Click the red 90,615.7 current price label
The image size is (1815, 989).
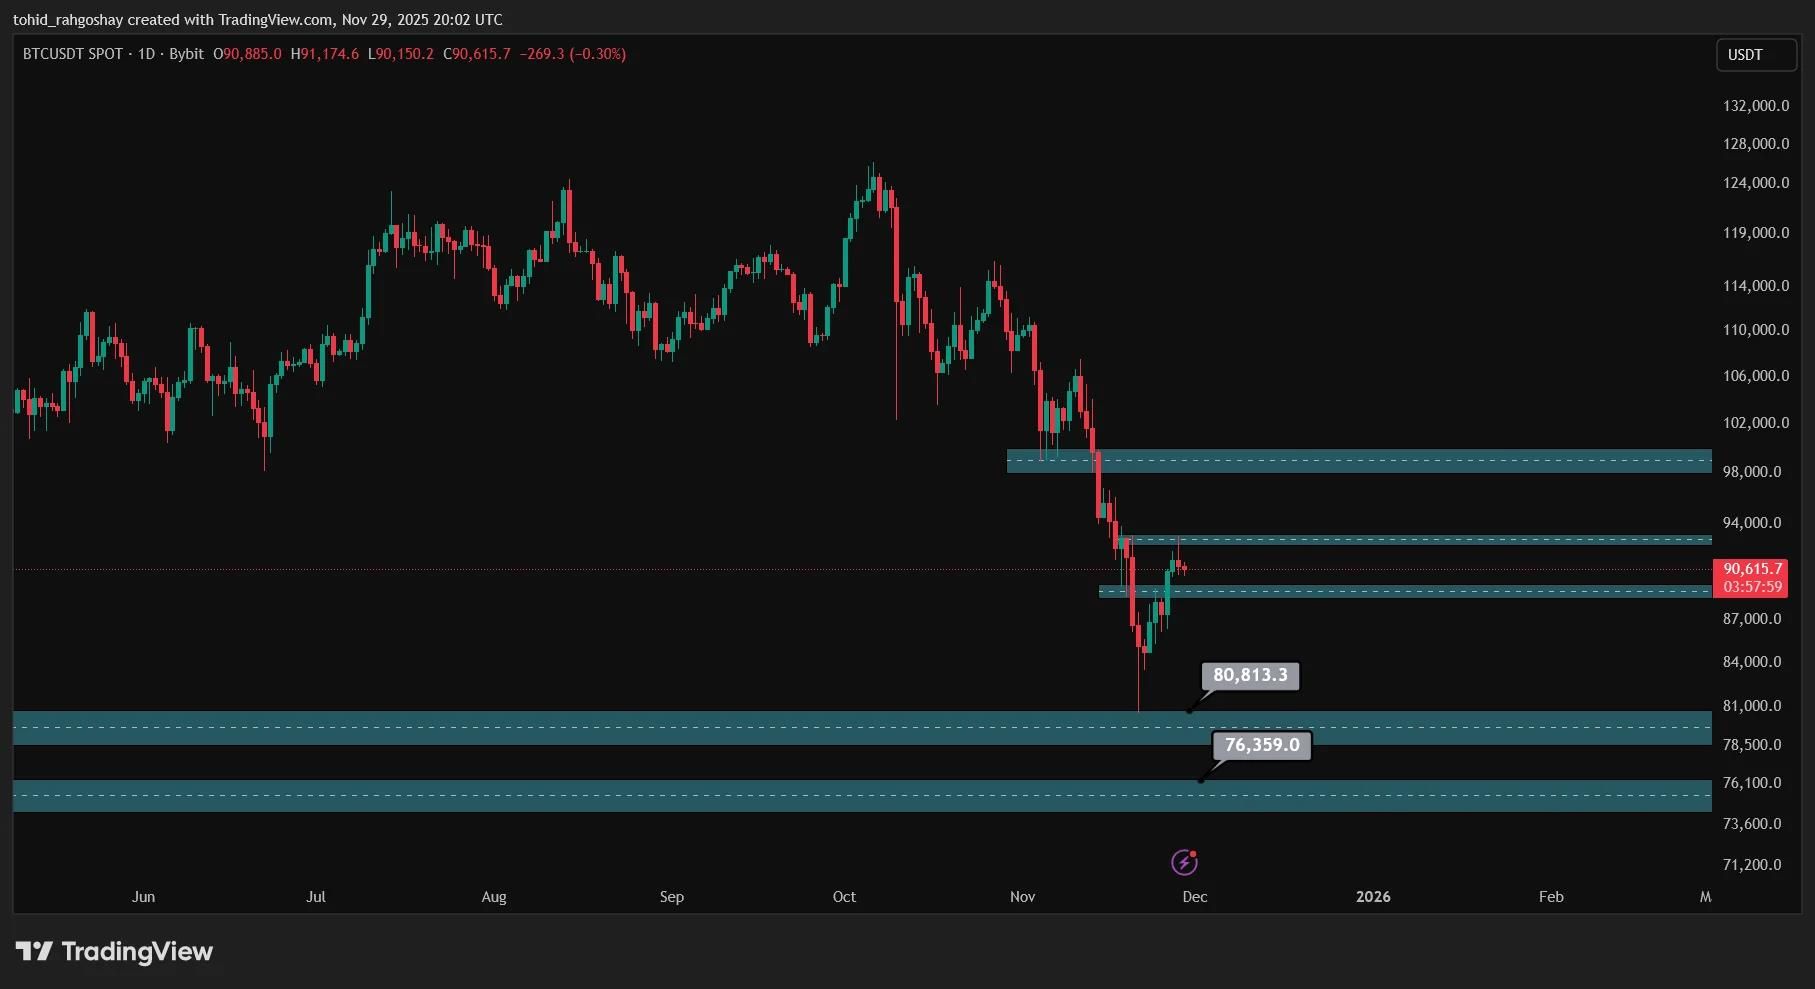(x=1752, y=569)
